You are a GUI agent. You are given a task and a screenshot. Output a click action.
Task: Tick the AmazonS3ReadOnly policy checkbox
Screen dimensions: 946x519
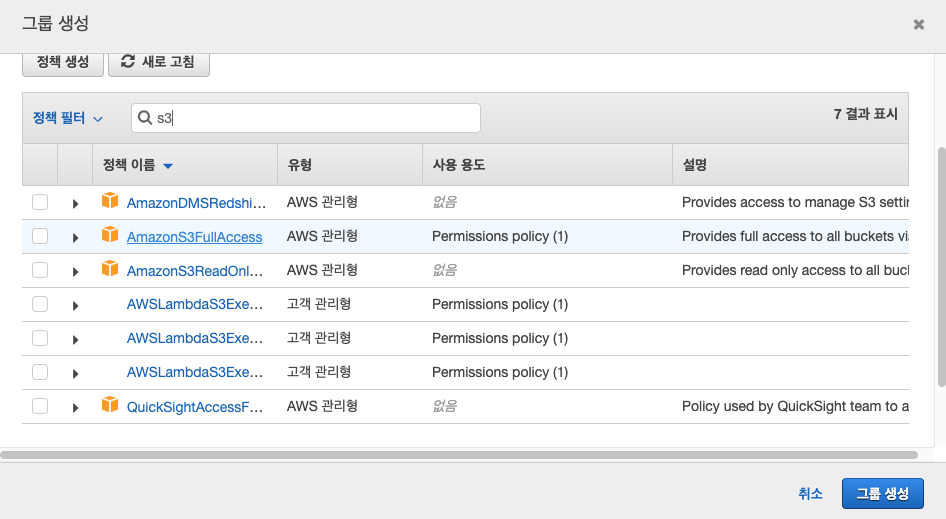click(x=40, y=270)
